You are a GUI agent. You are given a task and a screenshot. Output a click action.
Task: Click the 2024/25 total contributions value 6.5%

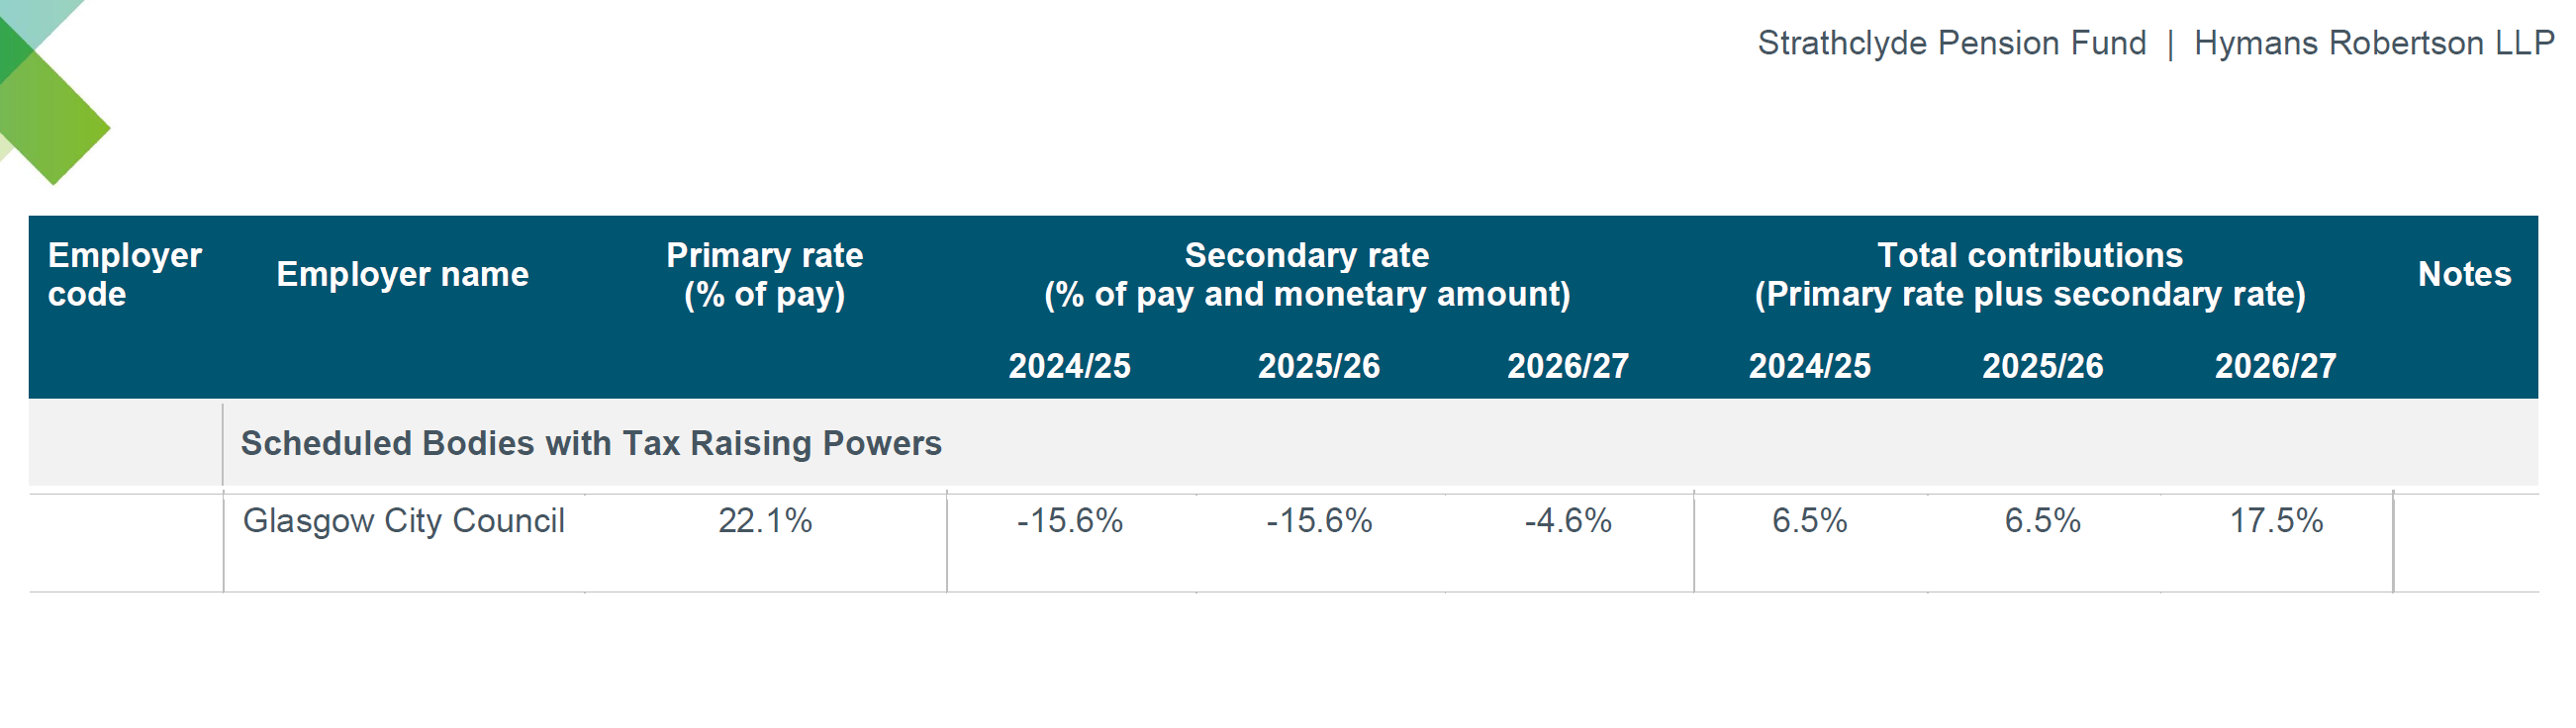tap(1809, 521)
